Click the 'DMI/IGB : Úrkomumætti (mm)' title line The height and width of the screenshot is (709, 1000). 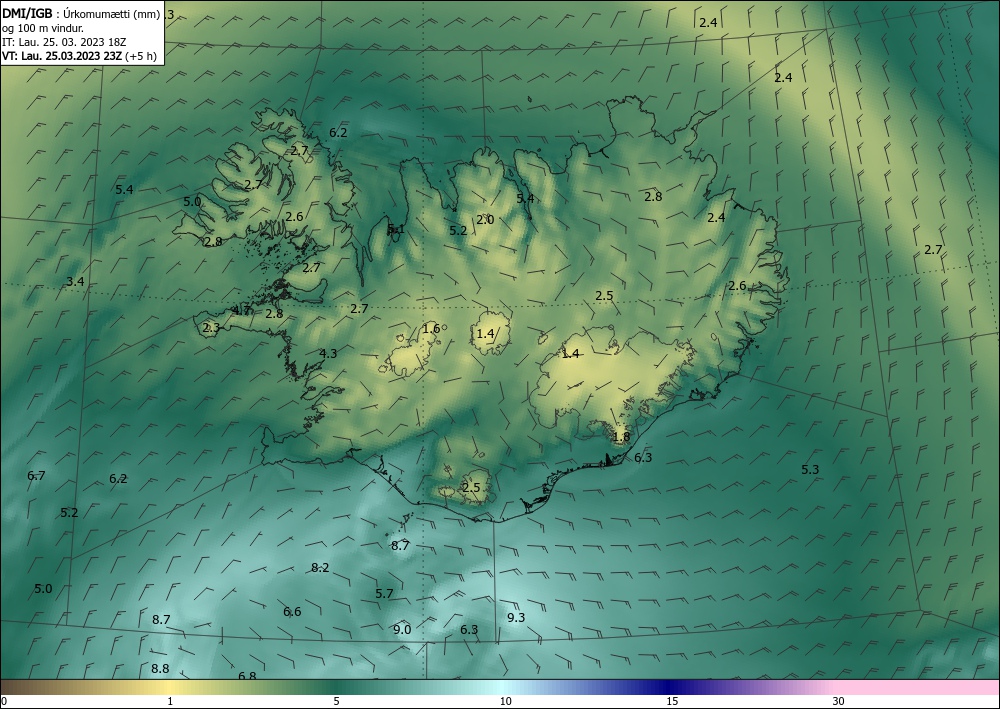point(80,13)
